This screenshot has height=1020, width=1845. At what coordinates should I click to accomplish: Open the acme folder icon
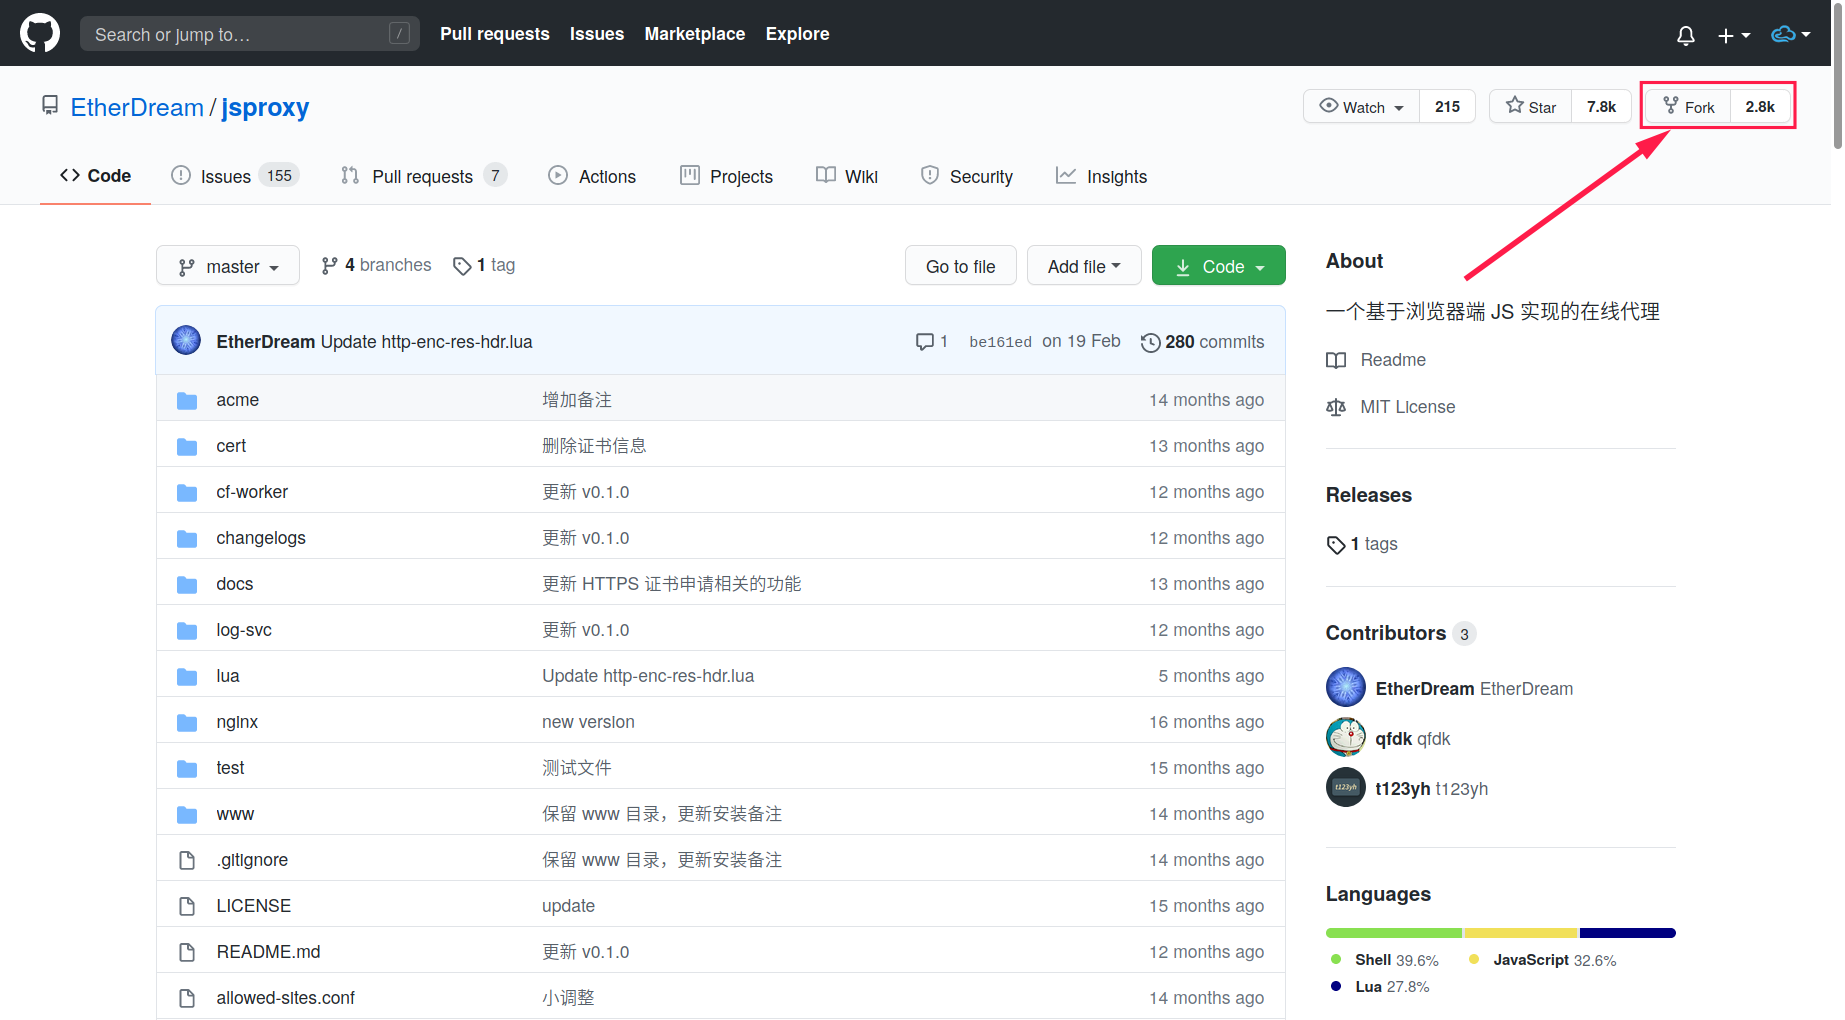click(x=187, y=400)
